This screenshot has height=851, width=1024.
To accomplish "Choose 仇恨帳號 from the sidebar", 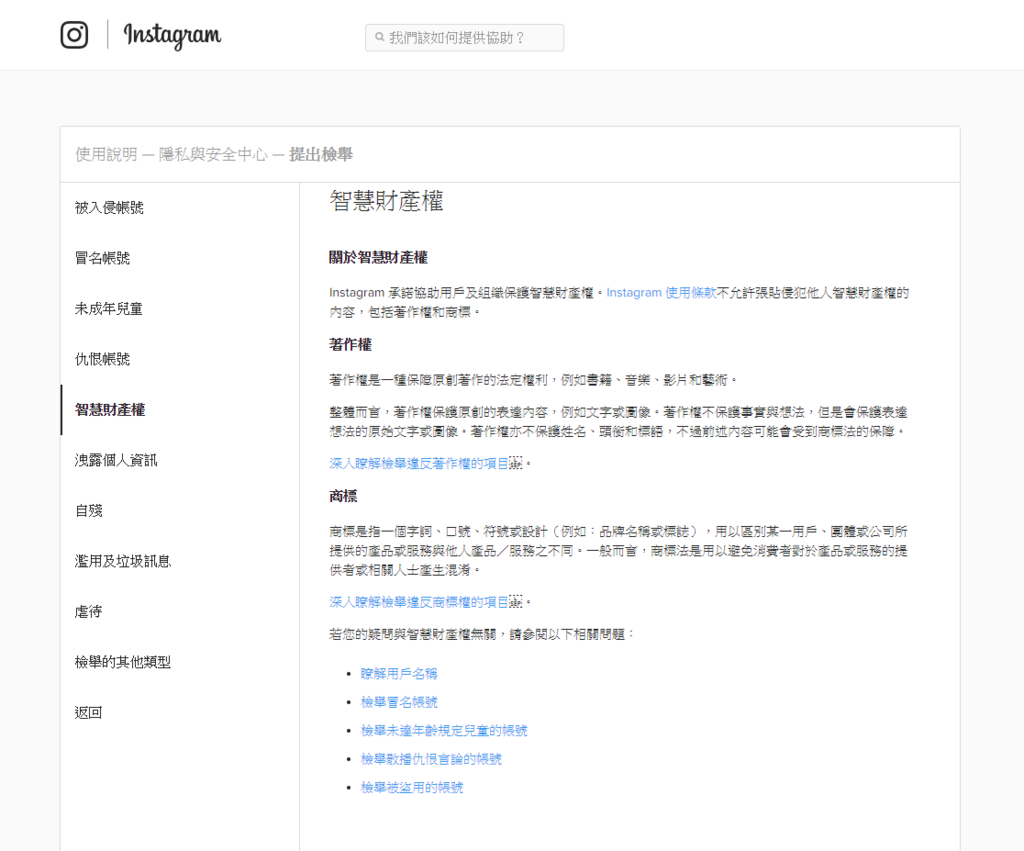I will (x=103, y=359).
